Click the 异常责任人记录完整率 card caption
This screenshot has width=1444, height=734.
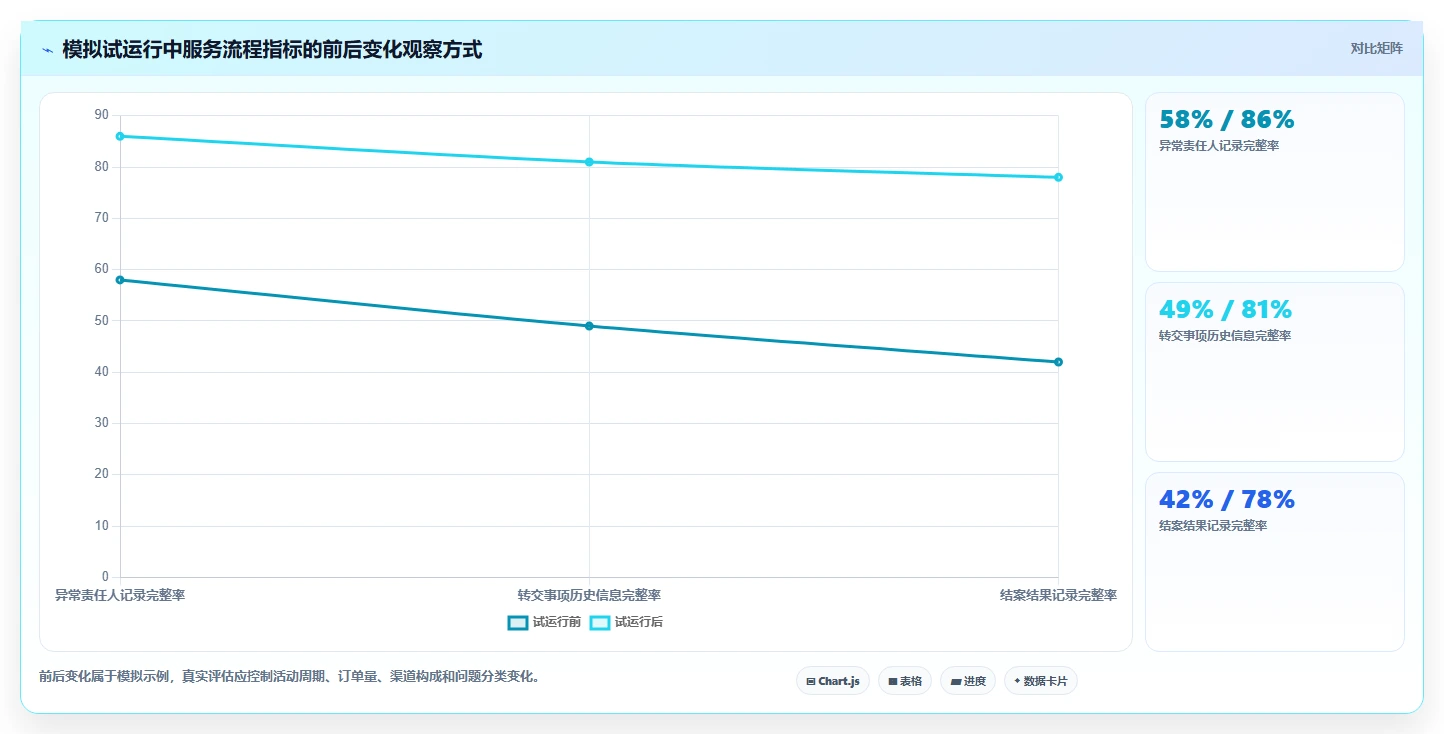(x=1219, y=146)
